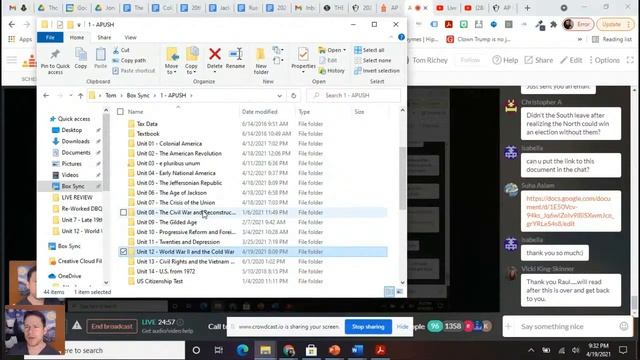The width and height of the screenshot is (640, 360).
Task: Open PowerPoint from the taskbar
Action: [334, 350]
